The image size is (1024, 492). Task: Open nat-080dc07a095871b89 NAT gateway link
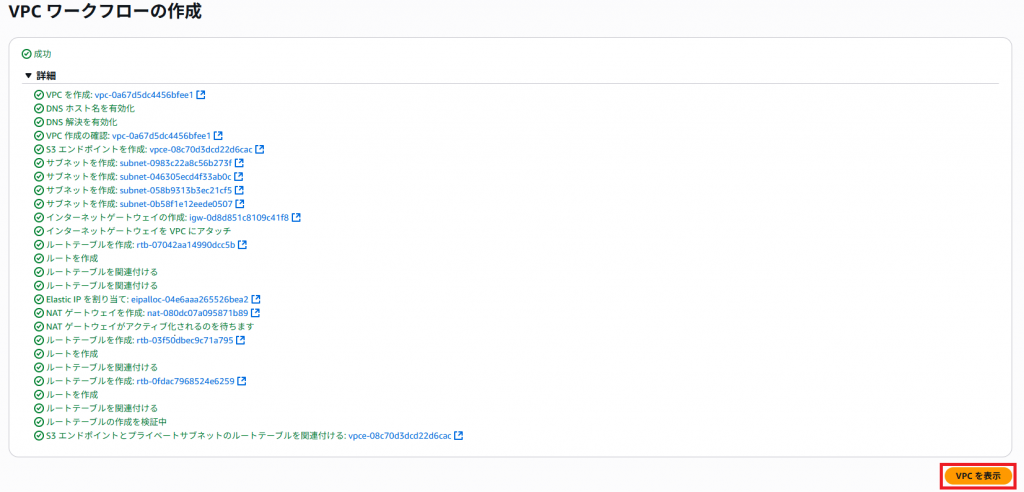[x=197, y=313]
